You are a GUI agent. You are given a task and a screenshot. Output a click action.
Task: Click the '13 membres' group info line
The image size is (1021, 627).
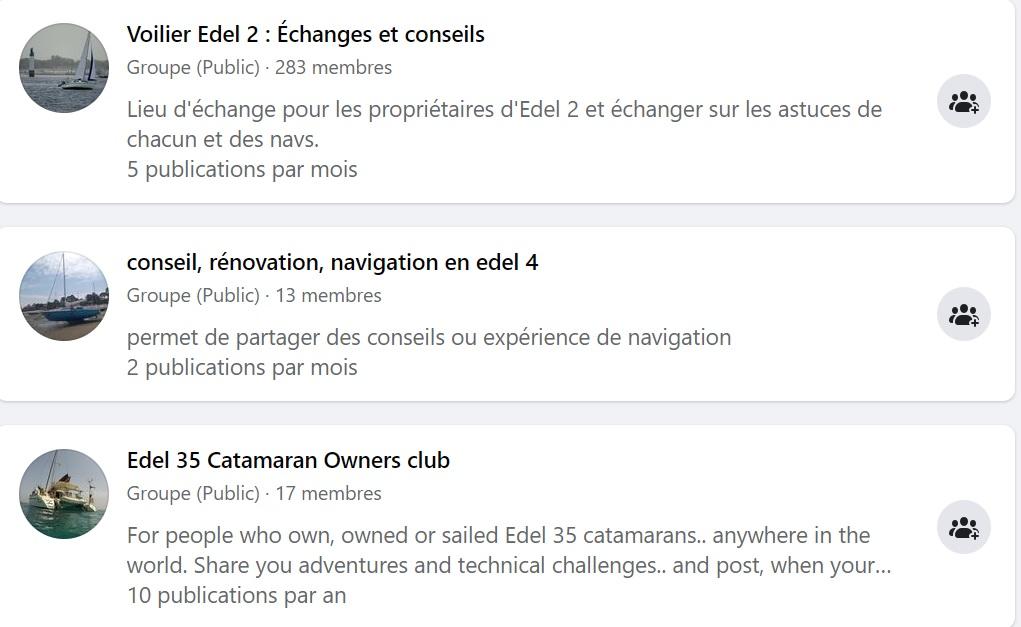254,295
